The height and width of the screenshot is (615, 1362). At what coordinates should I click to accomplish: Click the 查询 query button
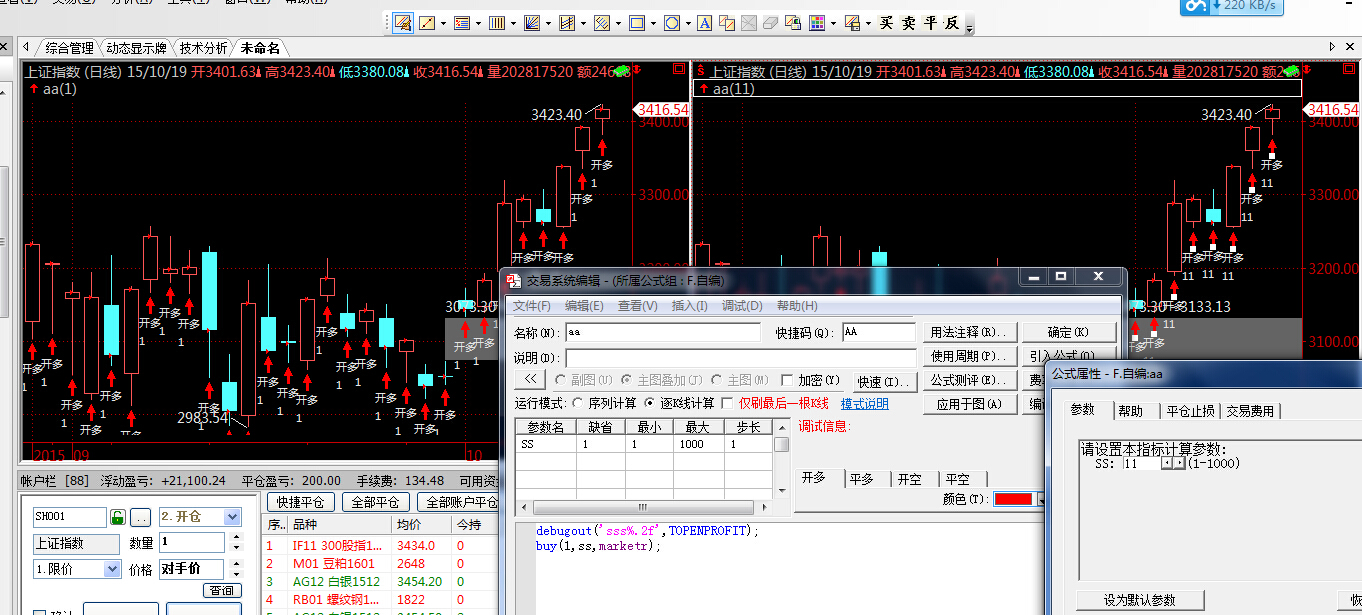pyautogui.click(x=221, y=590)
